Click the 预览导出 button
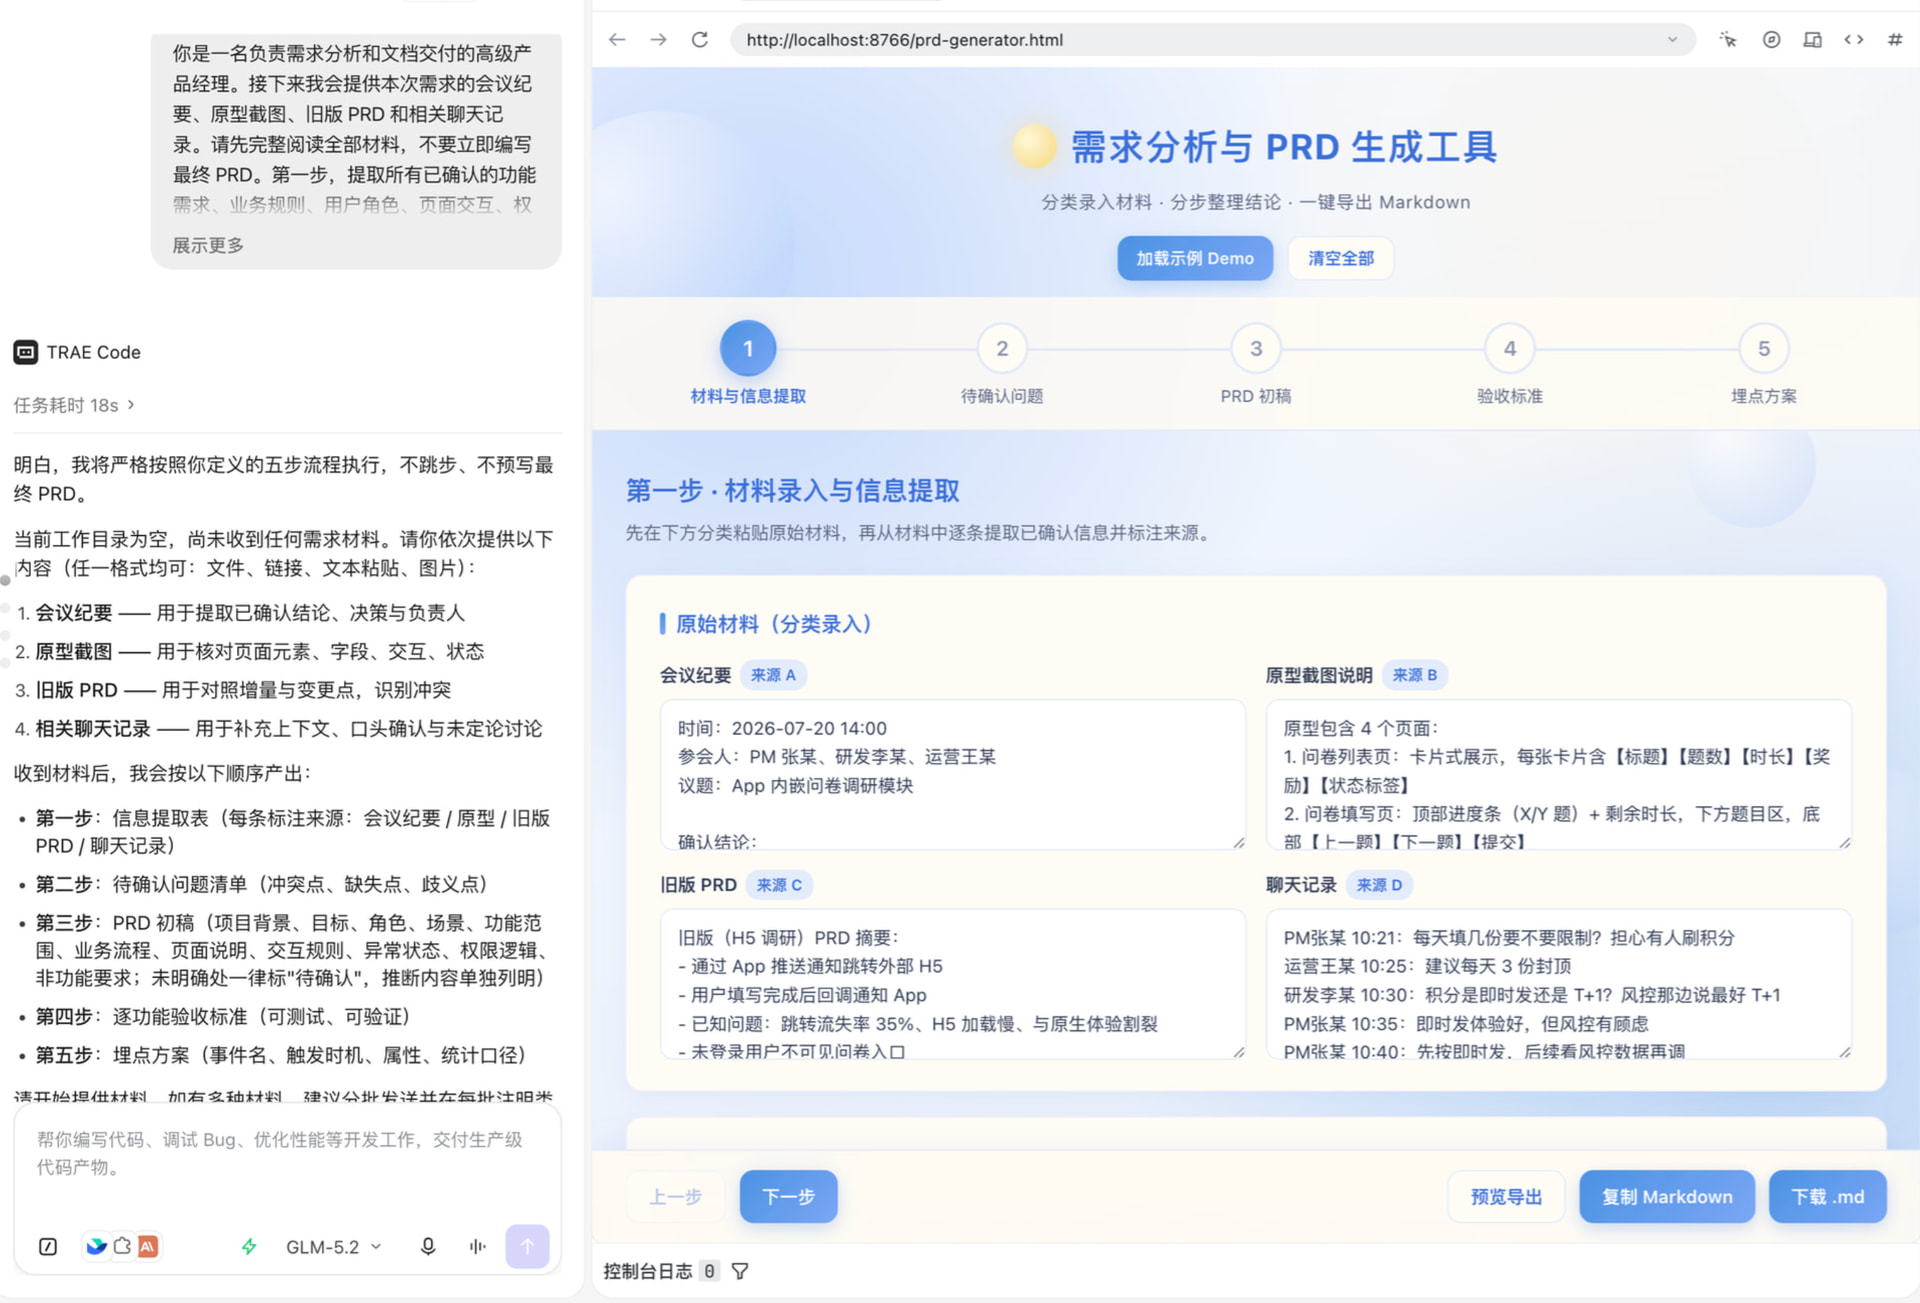This screenshot has height=1303, width=1920. point(1506,1196)
